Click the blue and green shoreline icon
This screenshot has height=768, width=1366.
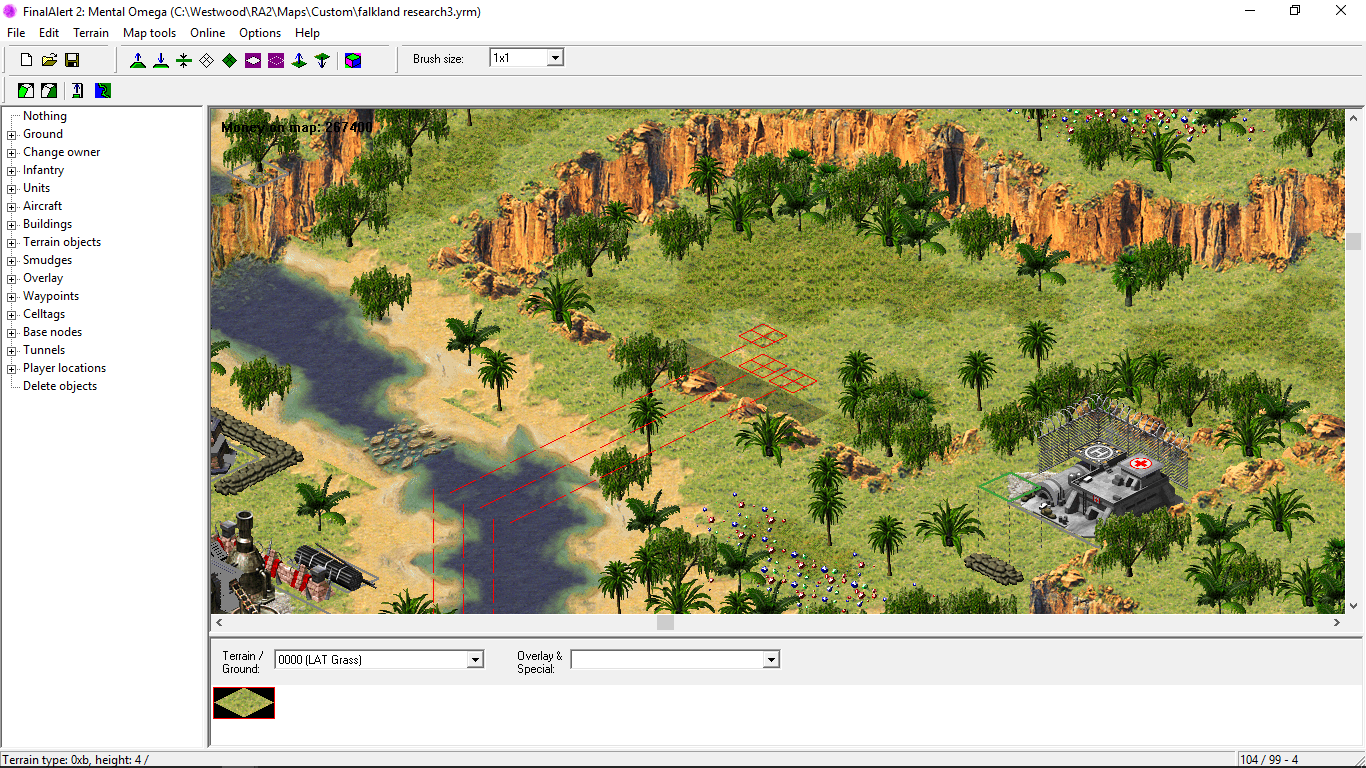pyautogui.click(x=103, y=90)
